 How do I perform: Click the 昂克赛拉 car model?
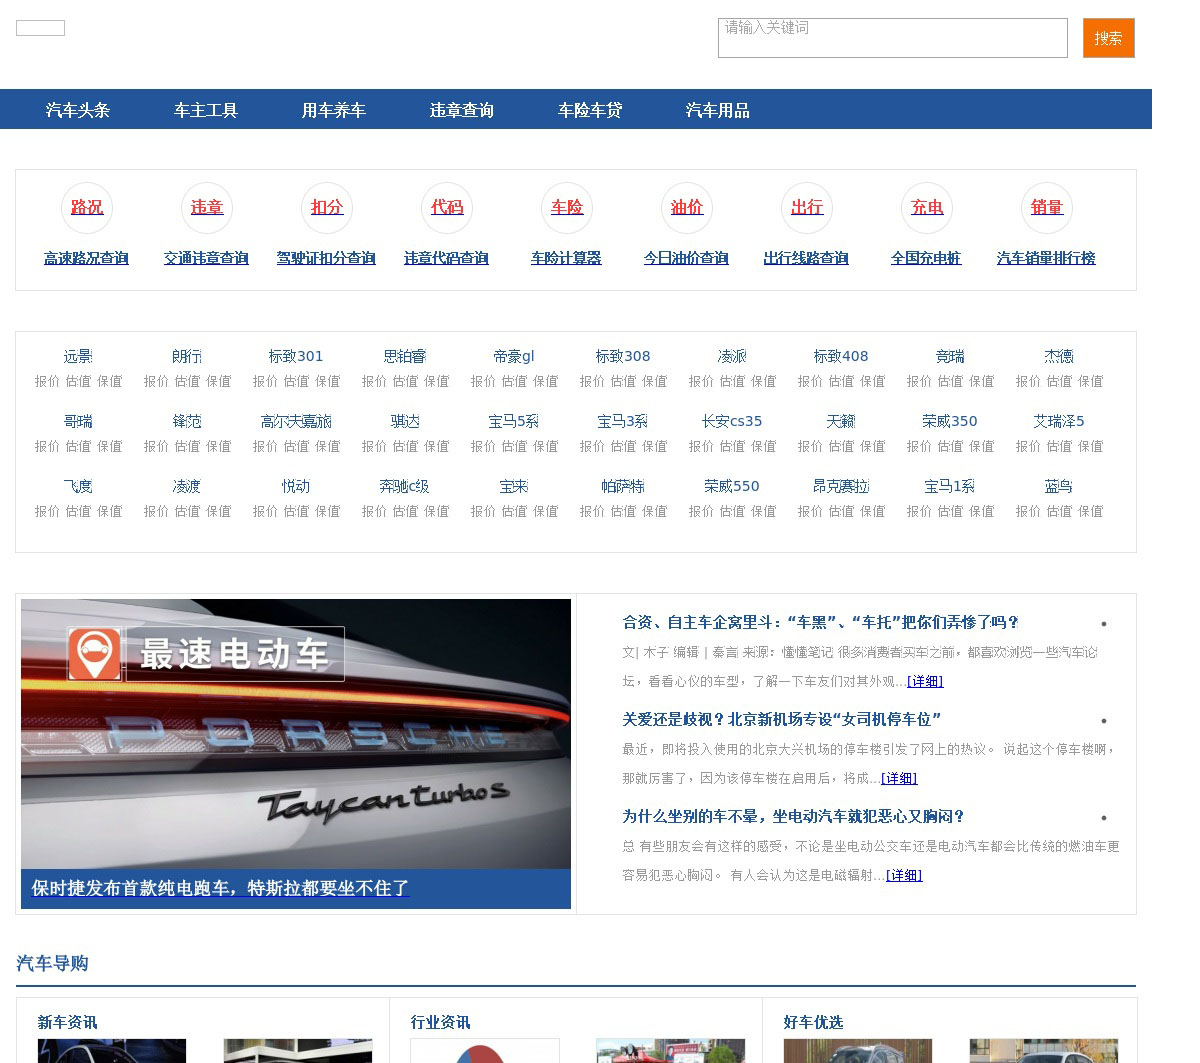tap(841, 486)
